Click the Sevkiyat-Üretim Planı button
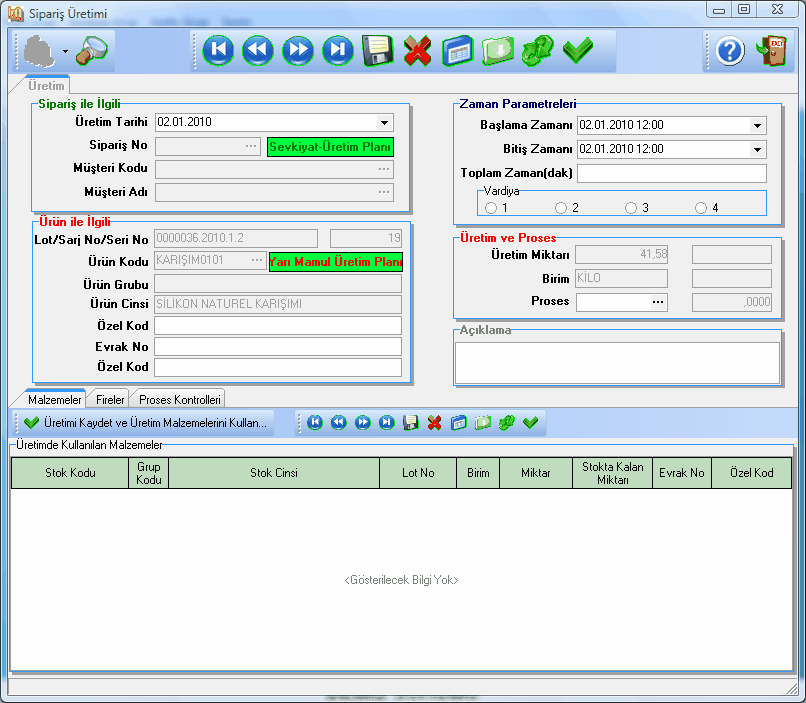The width and height of the screenshot is (806, 703). point(330,147)
